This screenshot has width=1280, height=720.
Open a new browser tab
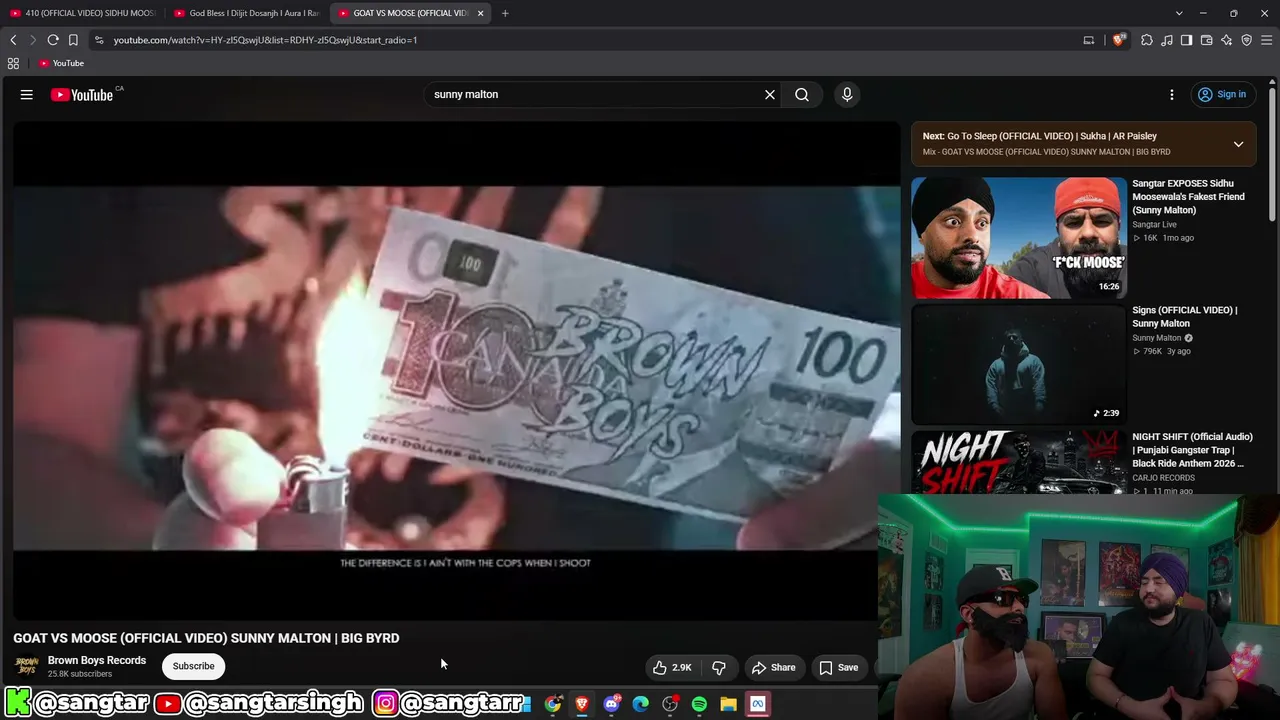click(505, 13)
